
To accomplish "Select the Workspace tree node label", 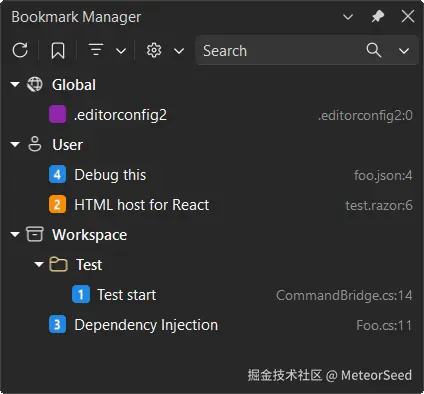I will pyautogui.click(x=90, y=235).
